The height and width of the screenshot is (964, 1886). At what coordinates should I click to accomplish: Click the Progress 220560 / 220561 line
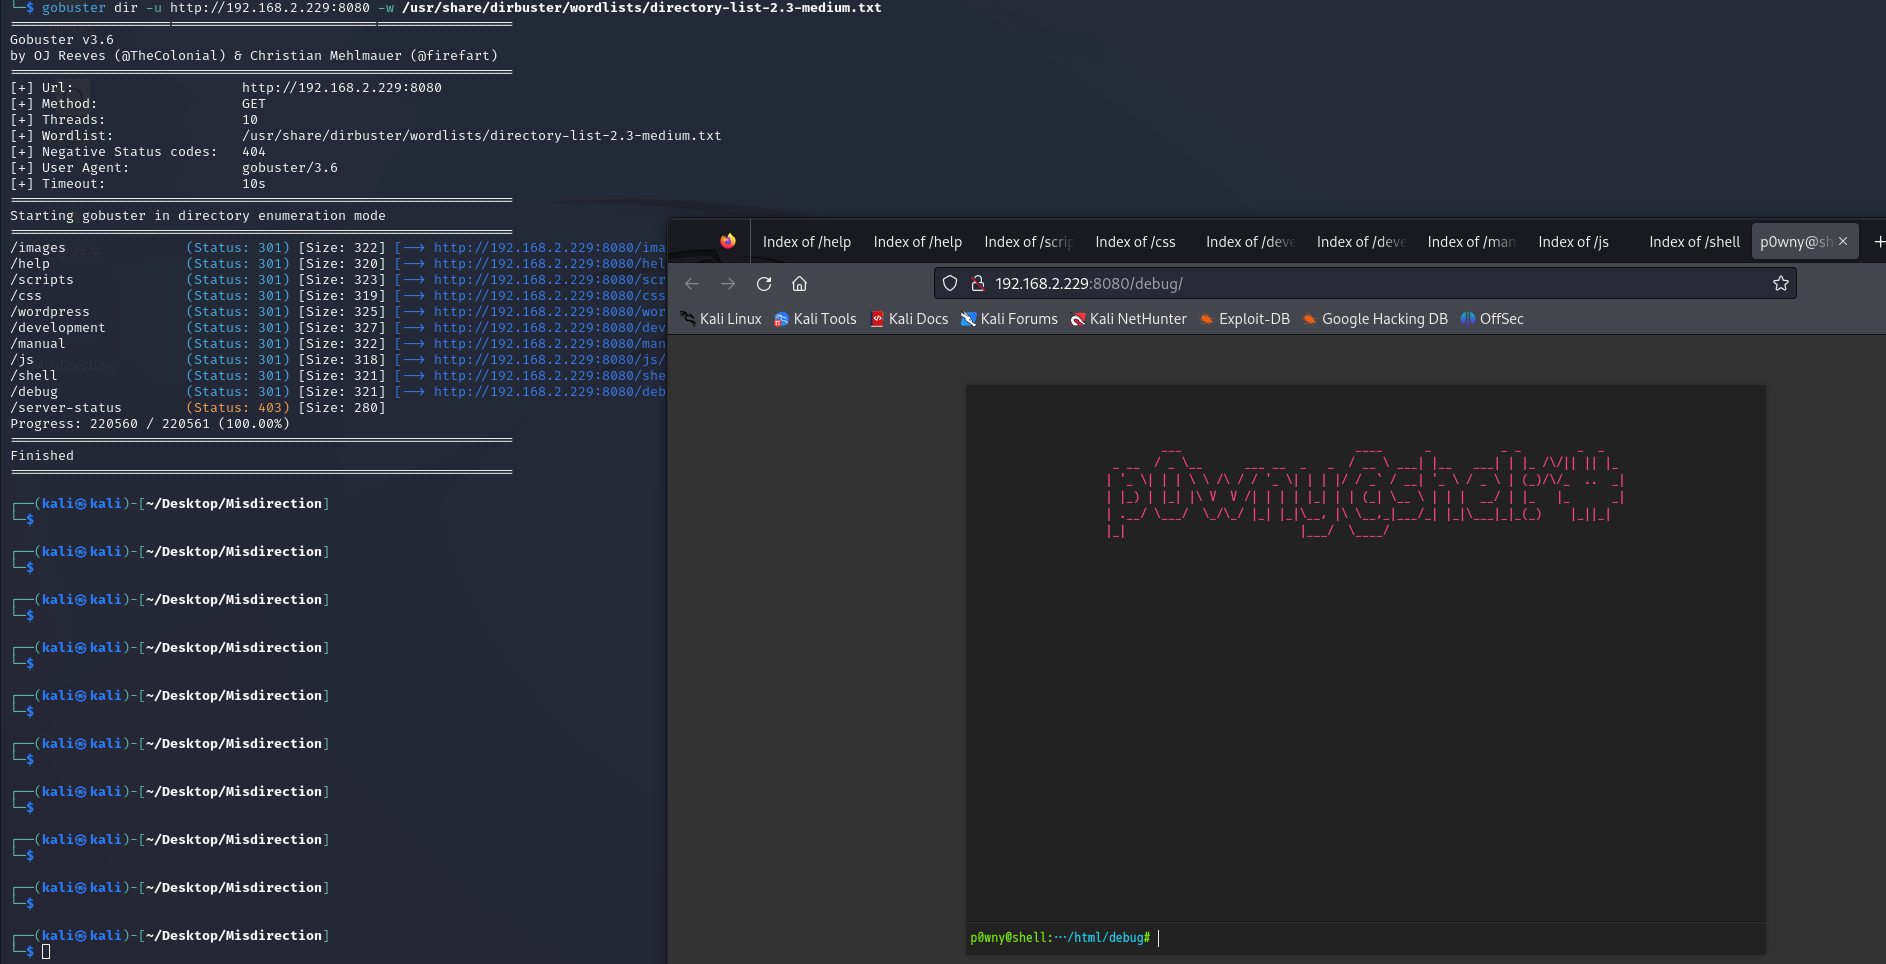(150, 424)
